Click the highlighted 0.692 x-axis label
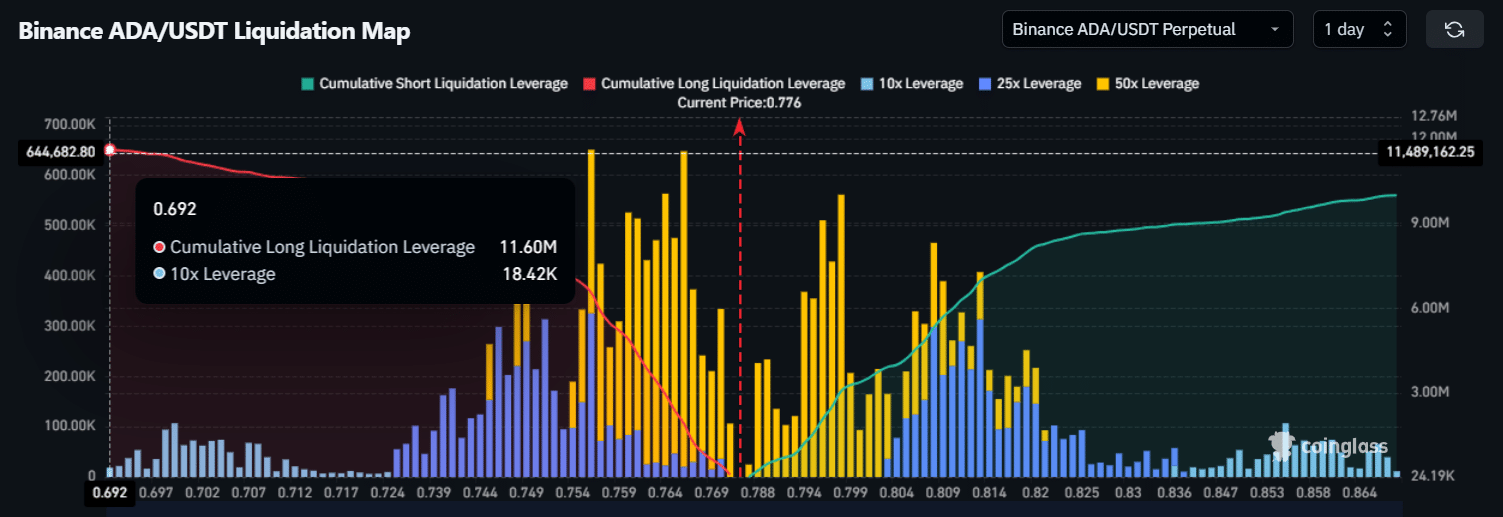This screenshot has width=1503, height=517. [108, 492]
